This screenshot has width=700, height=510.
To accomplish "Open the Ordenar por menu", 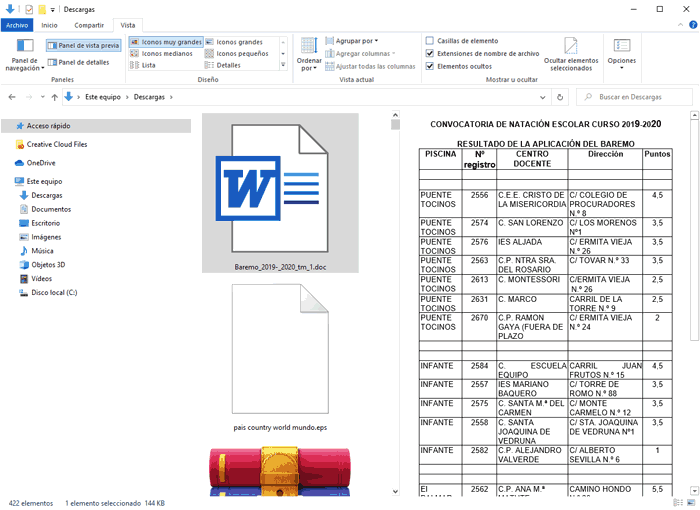I will tap(309, 55).
